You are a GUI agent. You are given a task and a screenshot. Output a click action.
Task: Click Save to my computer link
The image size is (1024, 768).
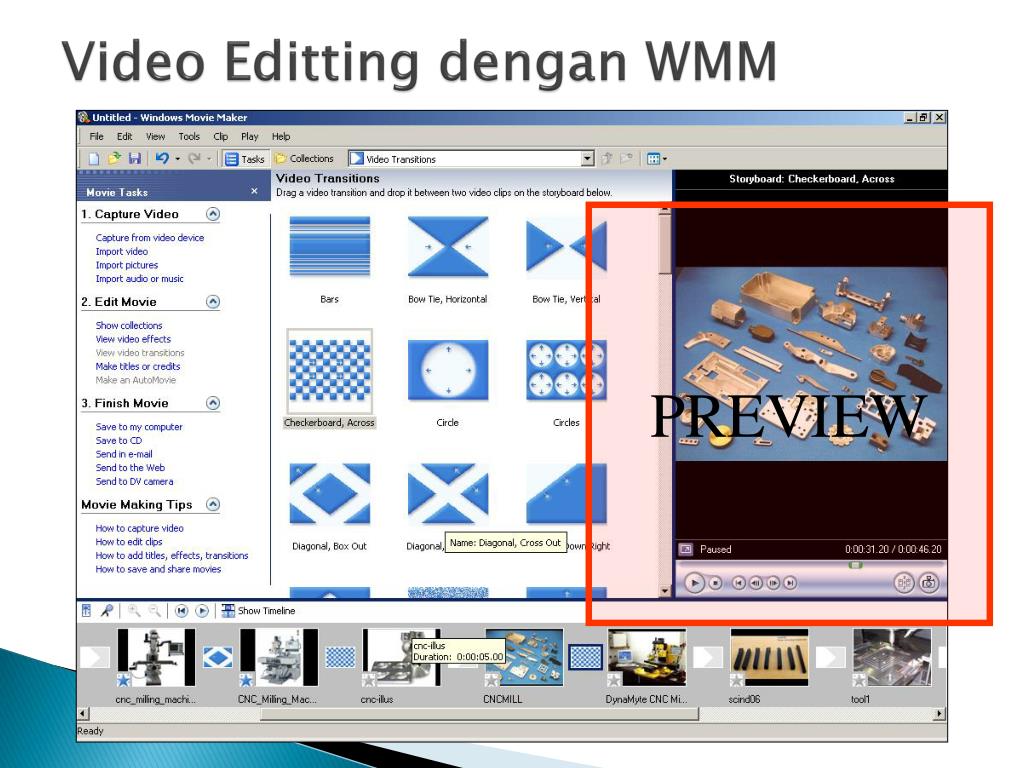pyautogui.click(x=139, y=426)
